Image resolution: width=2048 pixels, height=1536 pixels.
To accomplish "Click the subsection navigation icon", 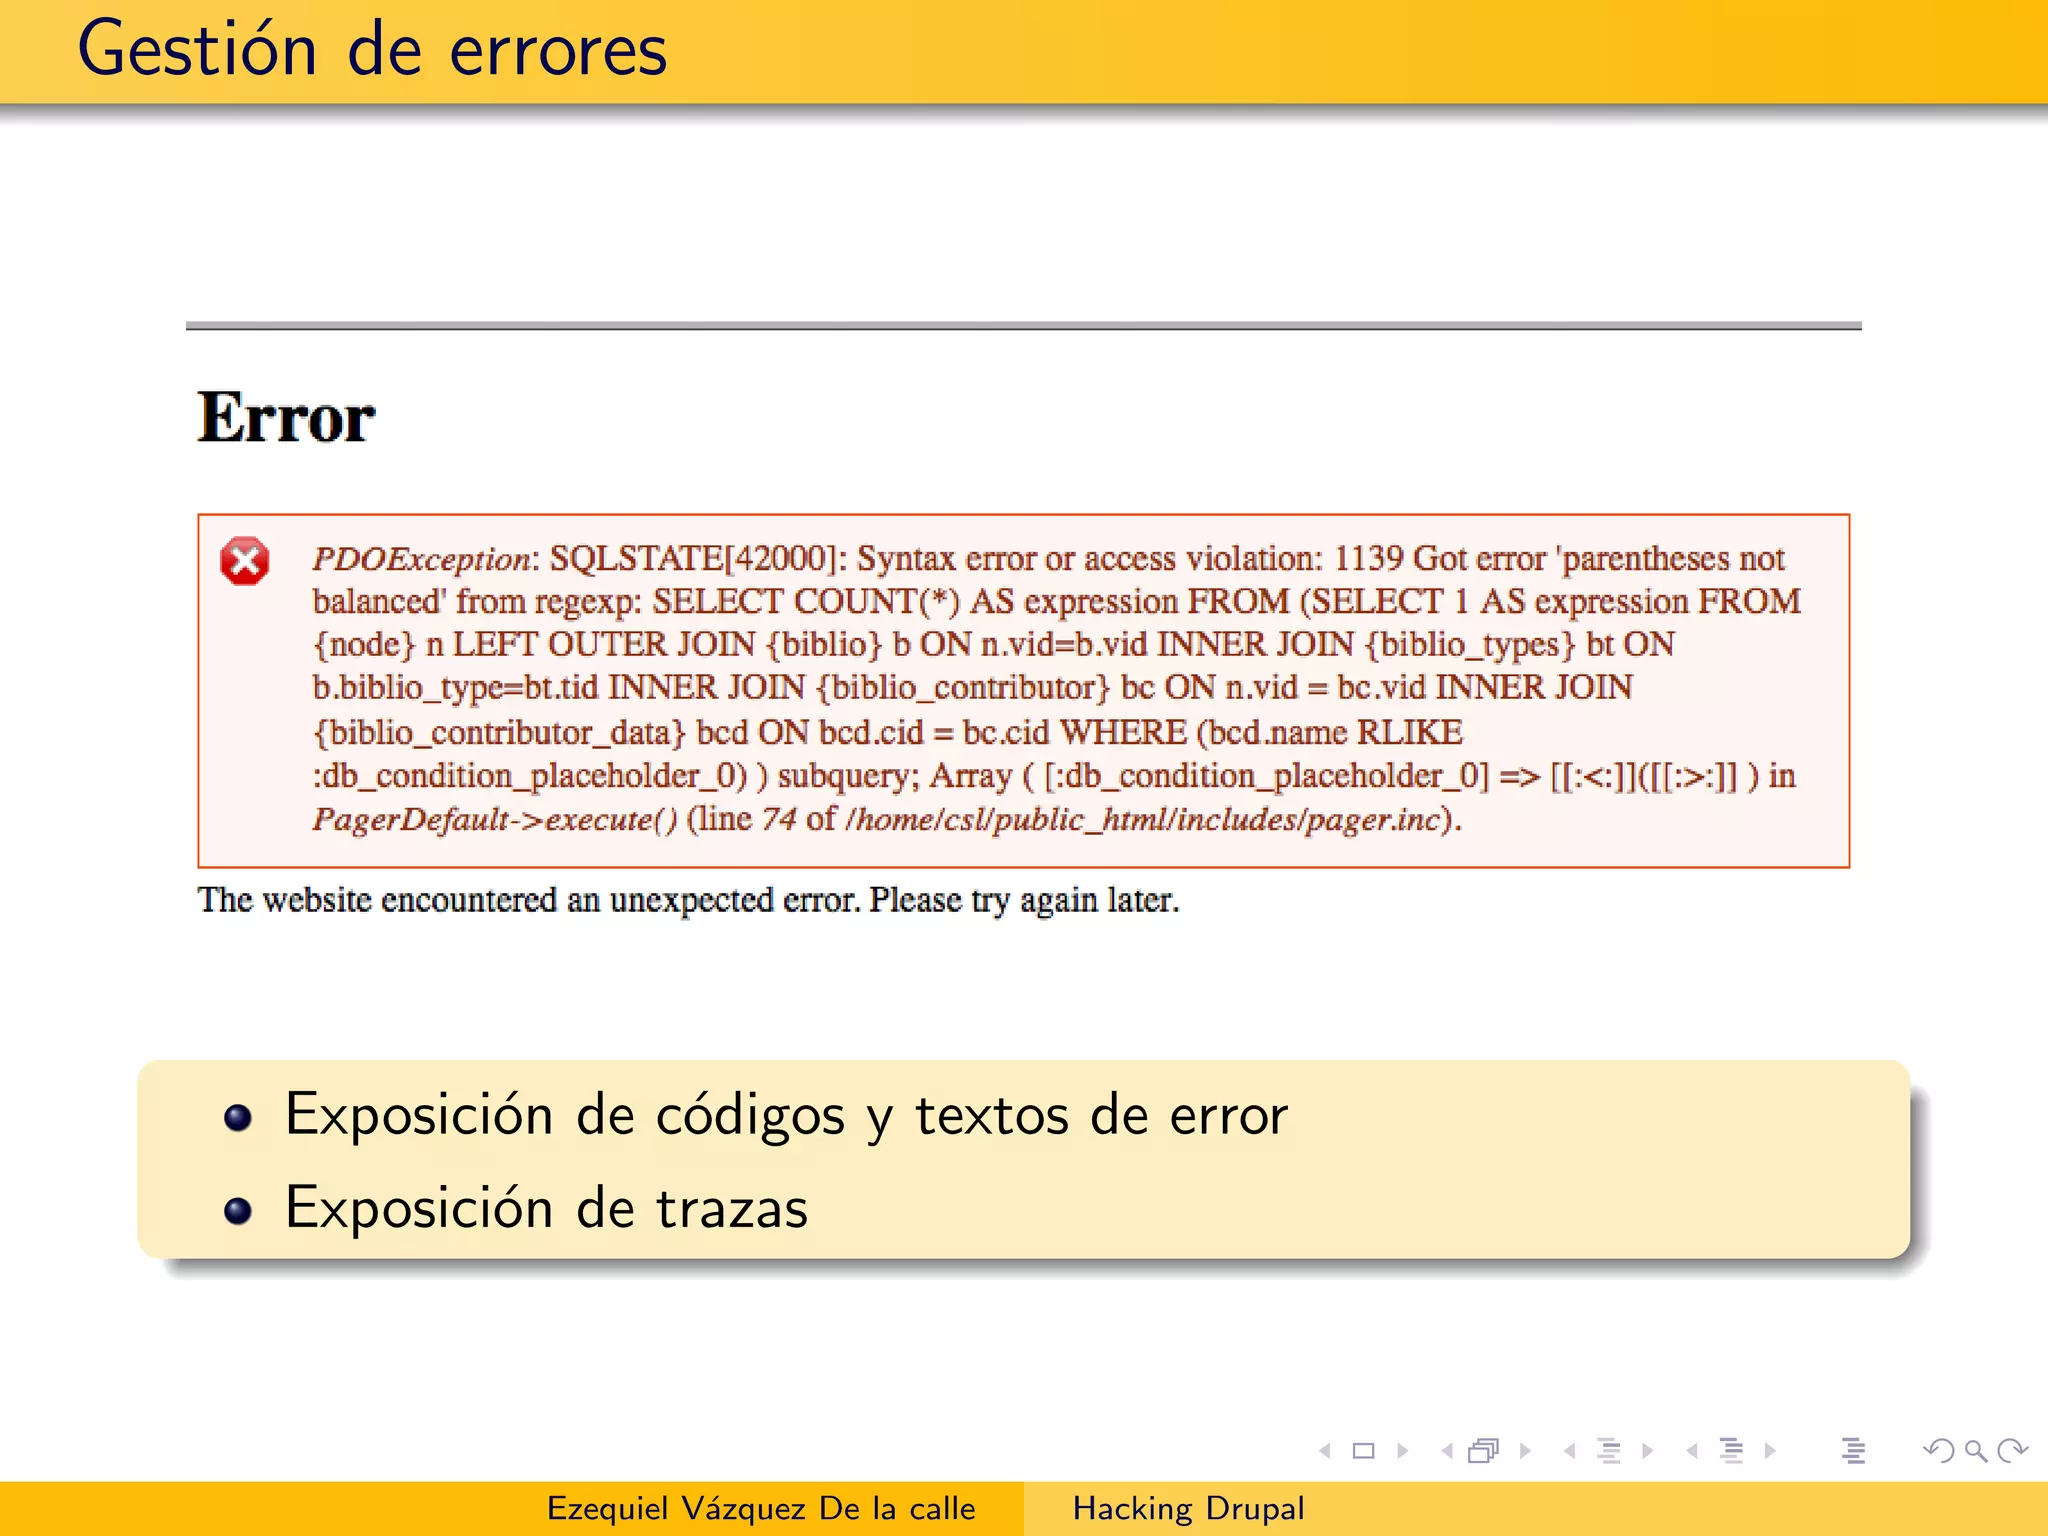I will pyautogui.click(x=1609, y=1450).
